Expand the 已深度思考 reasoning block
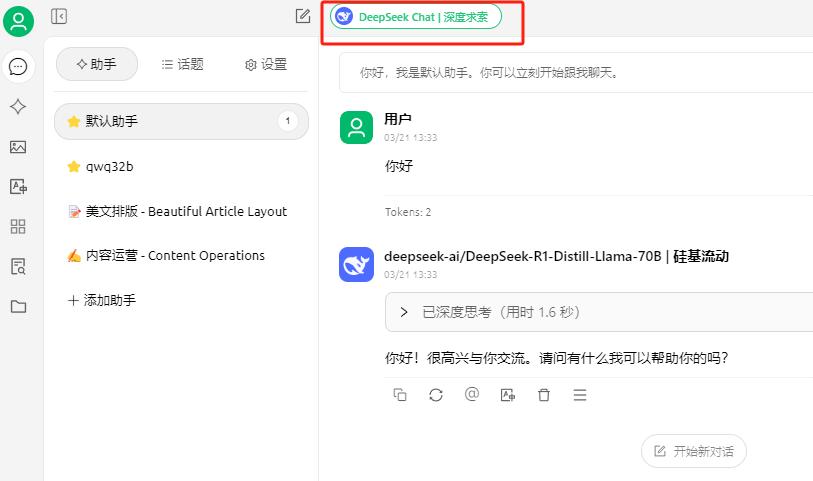Image resolution: width=813 pixels, height=481 pixels. click(x=404, y=312)
